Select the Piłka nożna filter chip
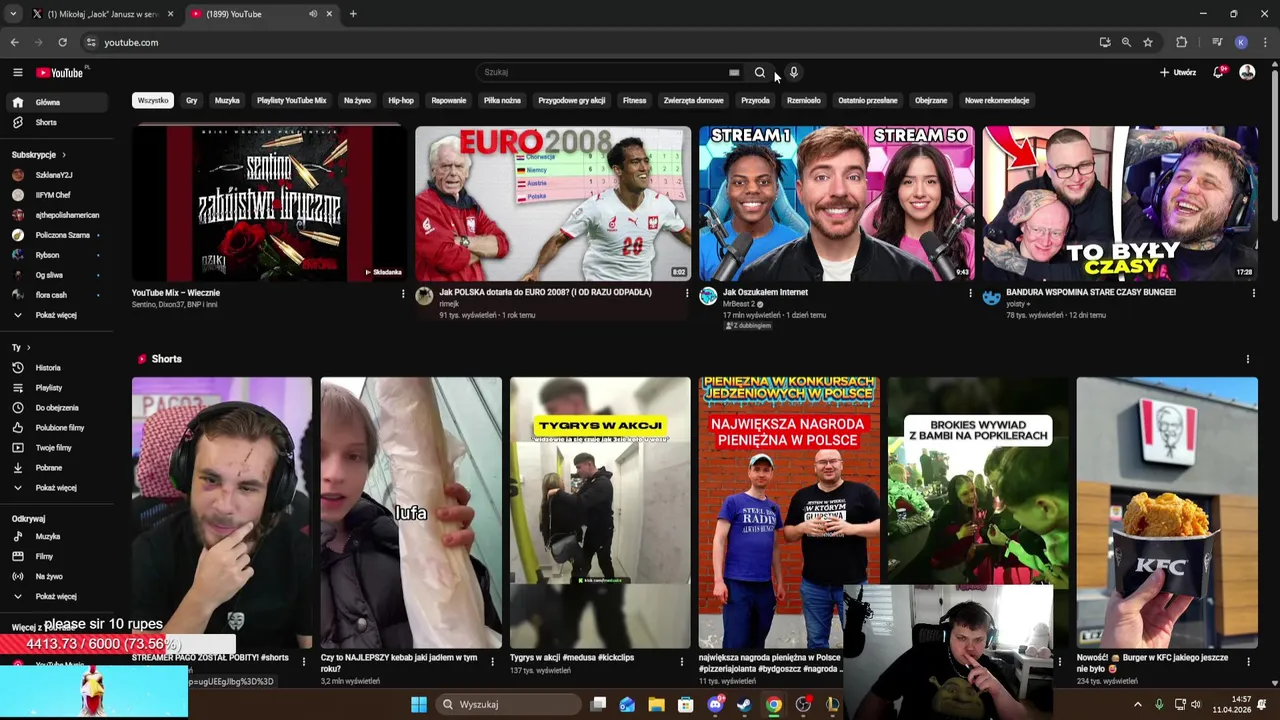 (x=502, y=100)
